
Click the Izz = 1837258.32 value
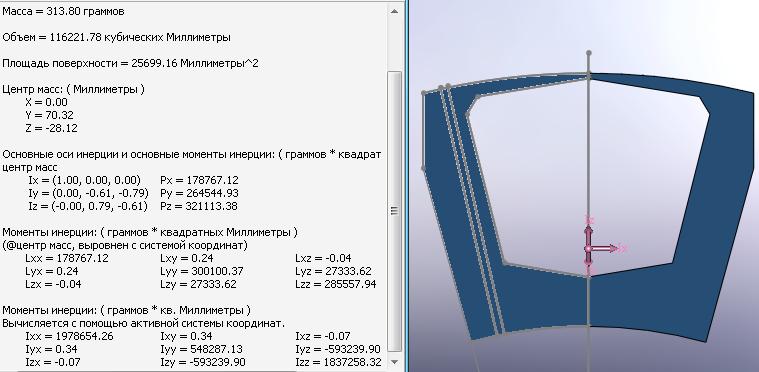(338, 362)
